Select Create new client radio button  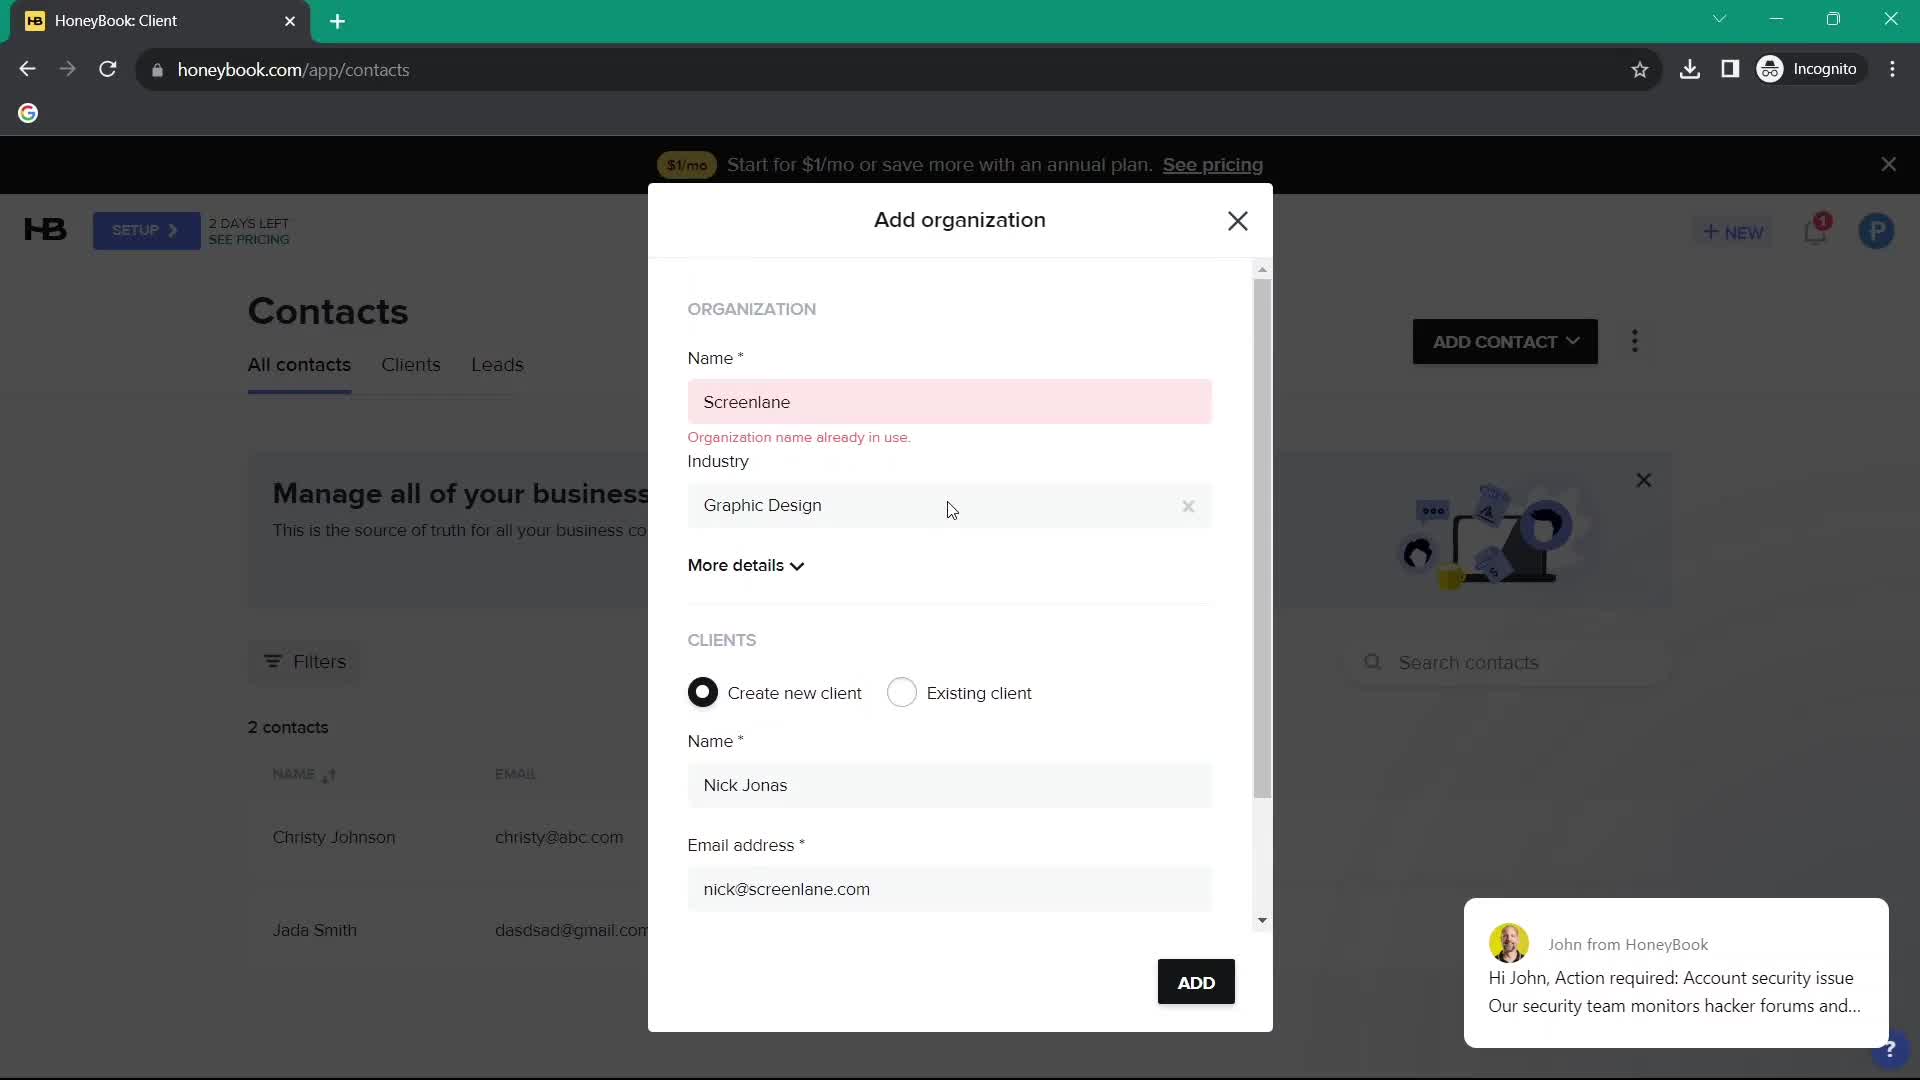(x=703, y=693)
